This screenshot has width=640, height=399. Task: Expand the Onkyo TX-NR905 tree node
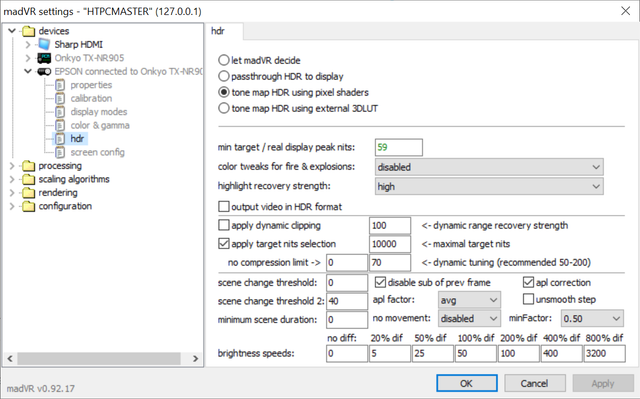point(27,58)
